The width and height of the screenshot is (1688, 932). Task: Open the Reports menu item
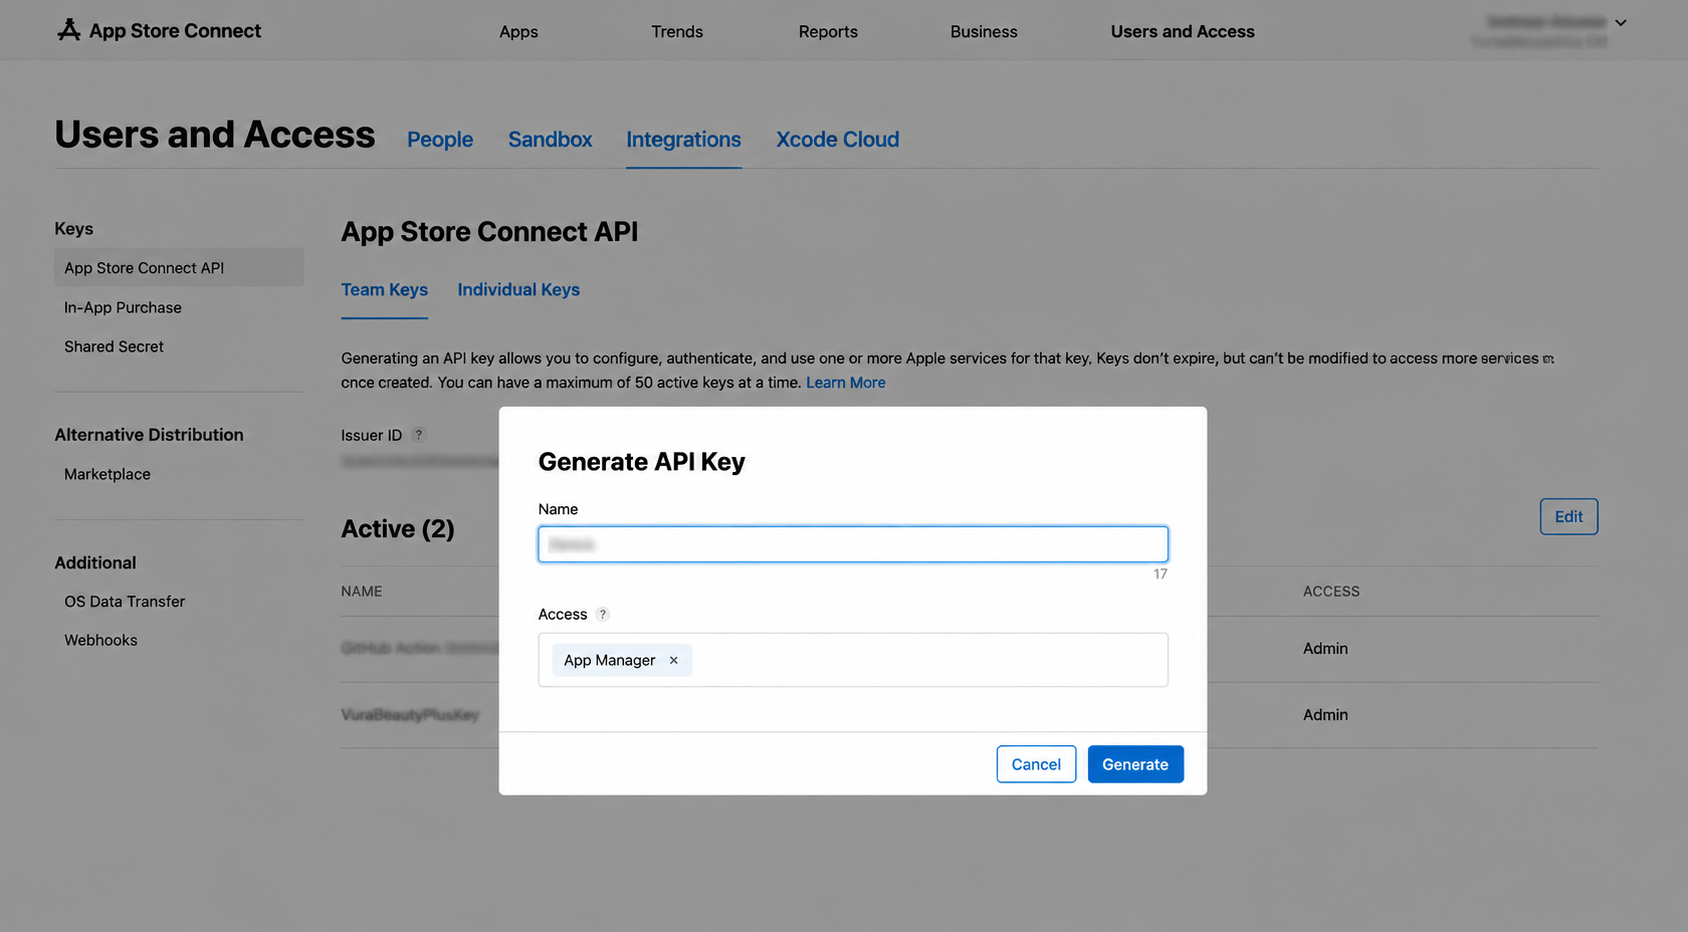(828, 31)
